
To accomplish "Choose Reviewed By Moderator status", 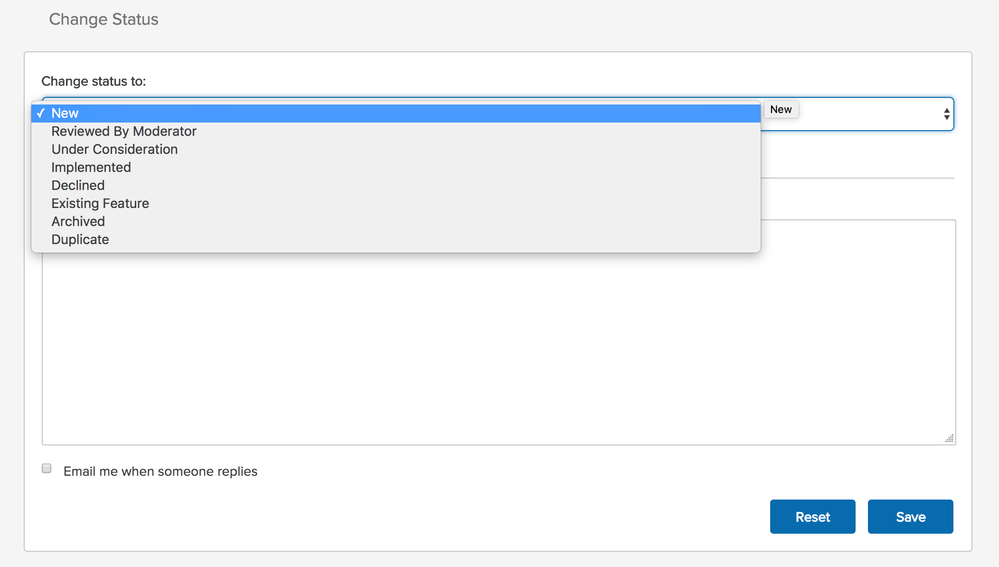I will point(396,131).
